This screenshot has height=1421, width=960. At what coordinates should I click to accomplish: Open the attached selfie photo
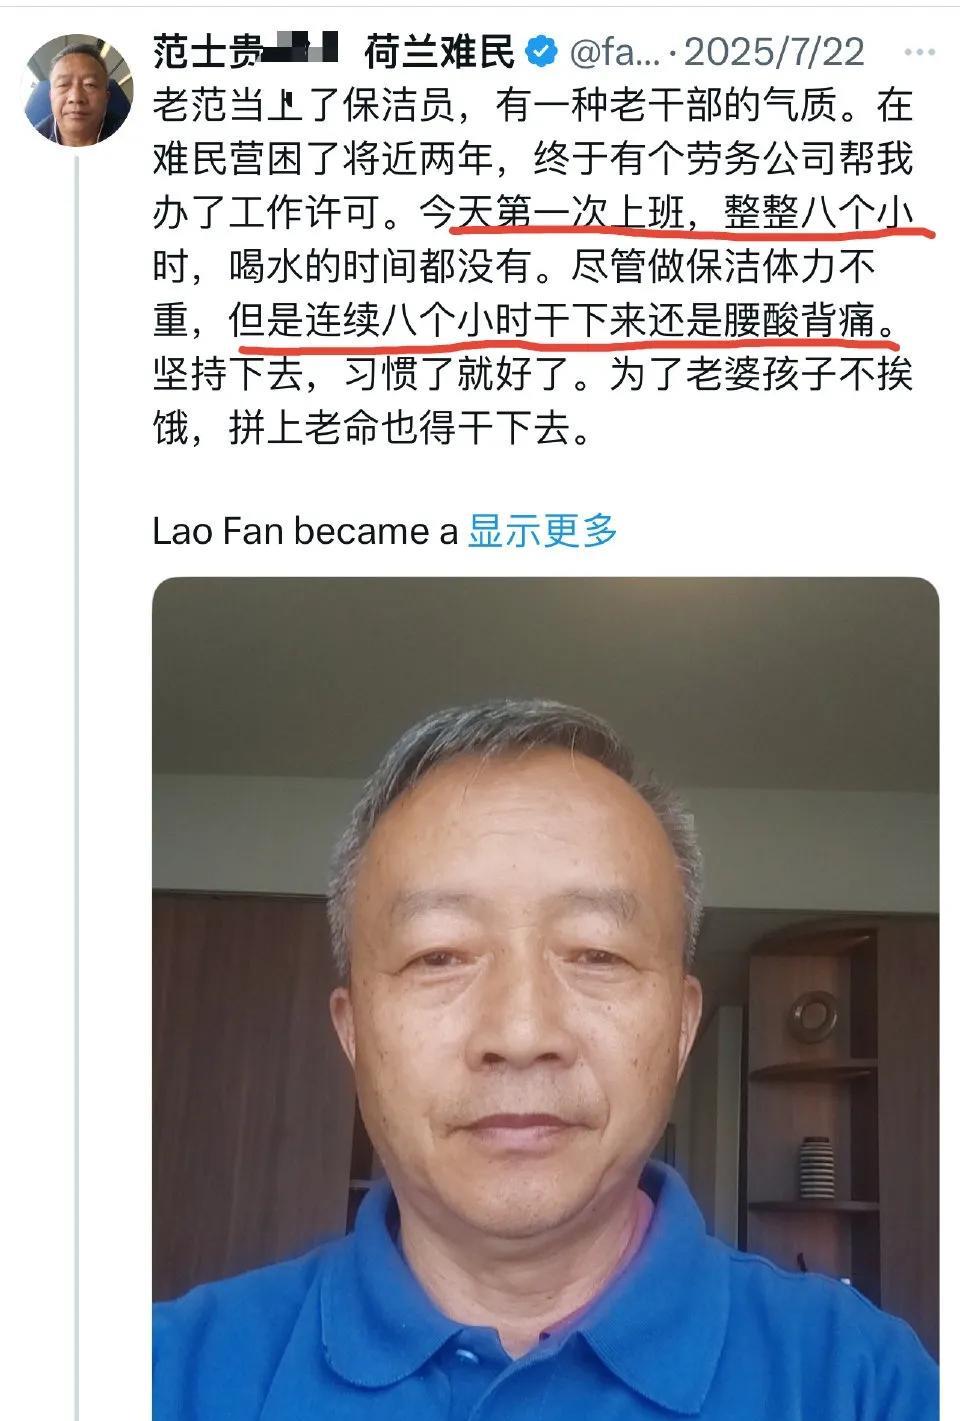pos(546,998)
